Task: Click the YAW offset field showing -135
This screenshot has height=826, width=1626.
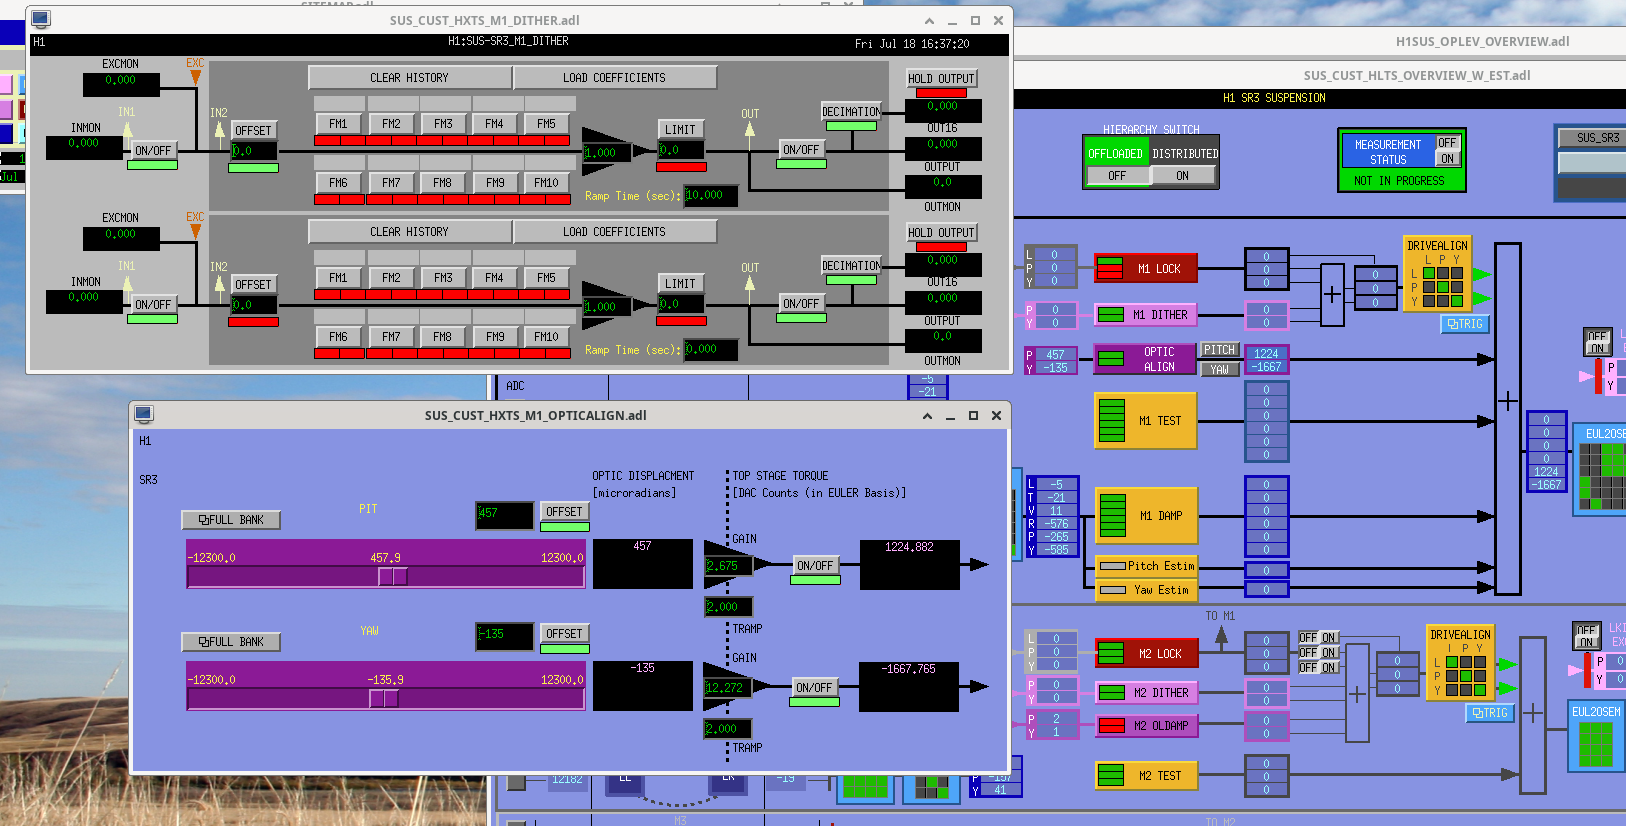Action: pos(504,638)
